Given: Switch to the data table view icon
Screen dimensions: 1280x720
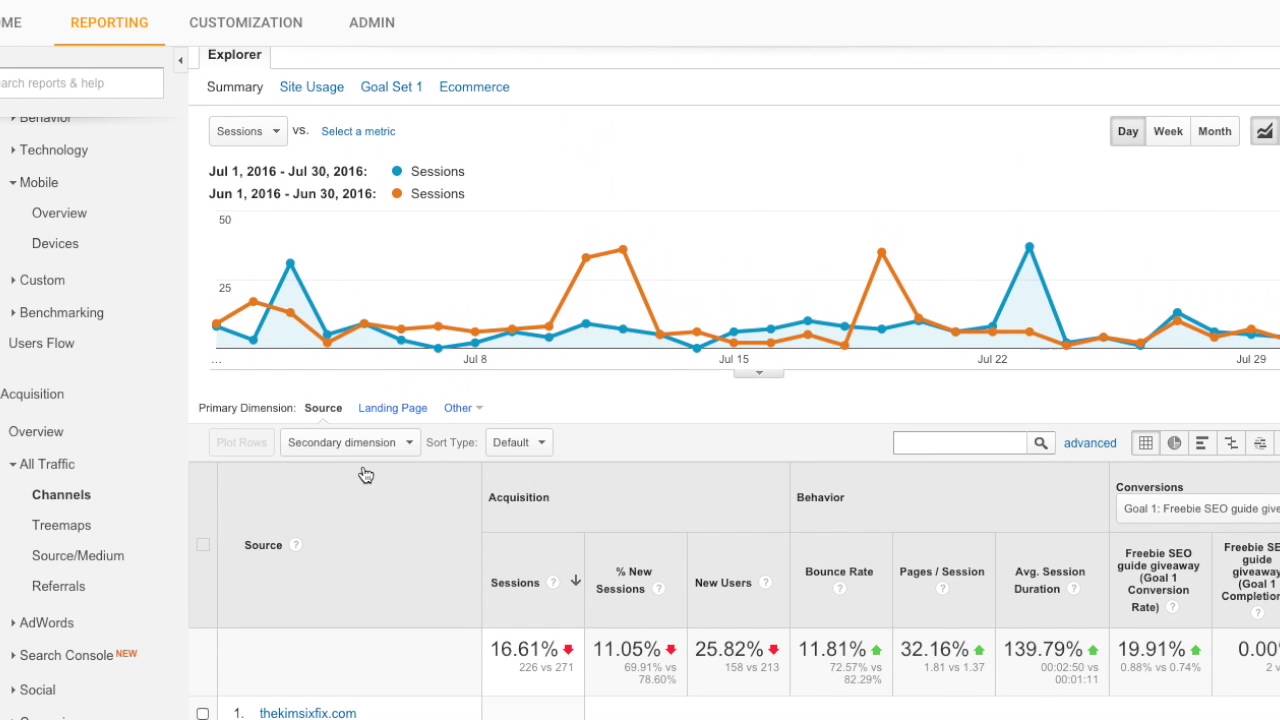Looking at the screenshot, I should [x=1146, y=443].
